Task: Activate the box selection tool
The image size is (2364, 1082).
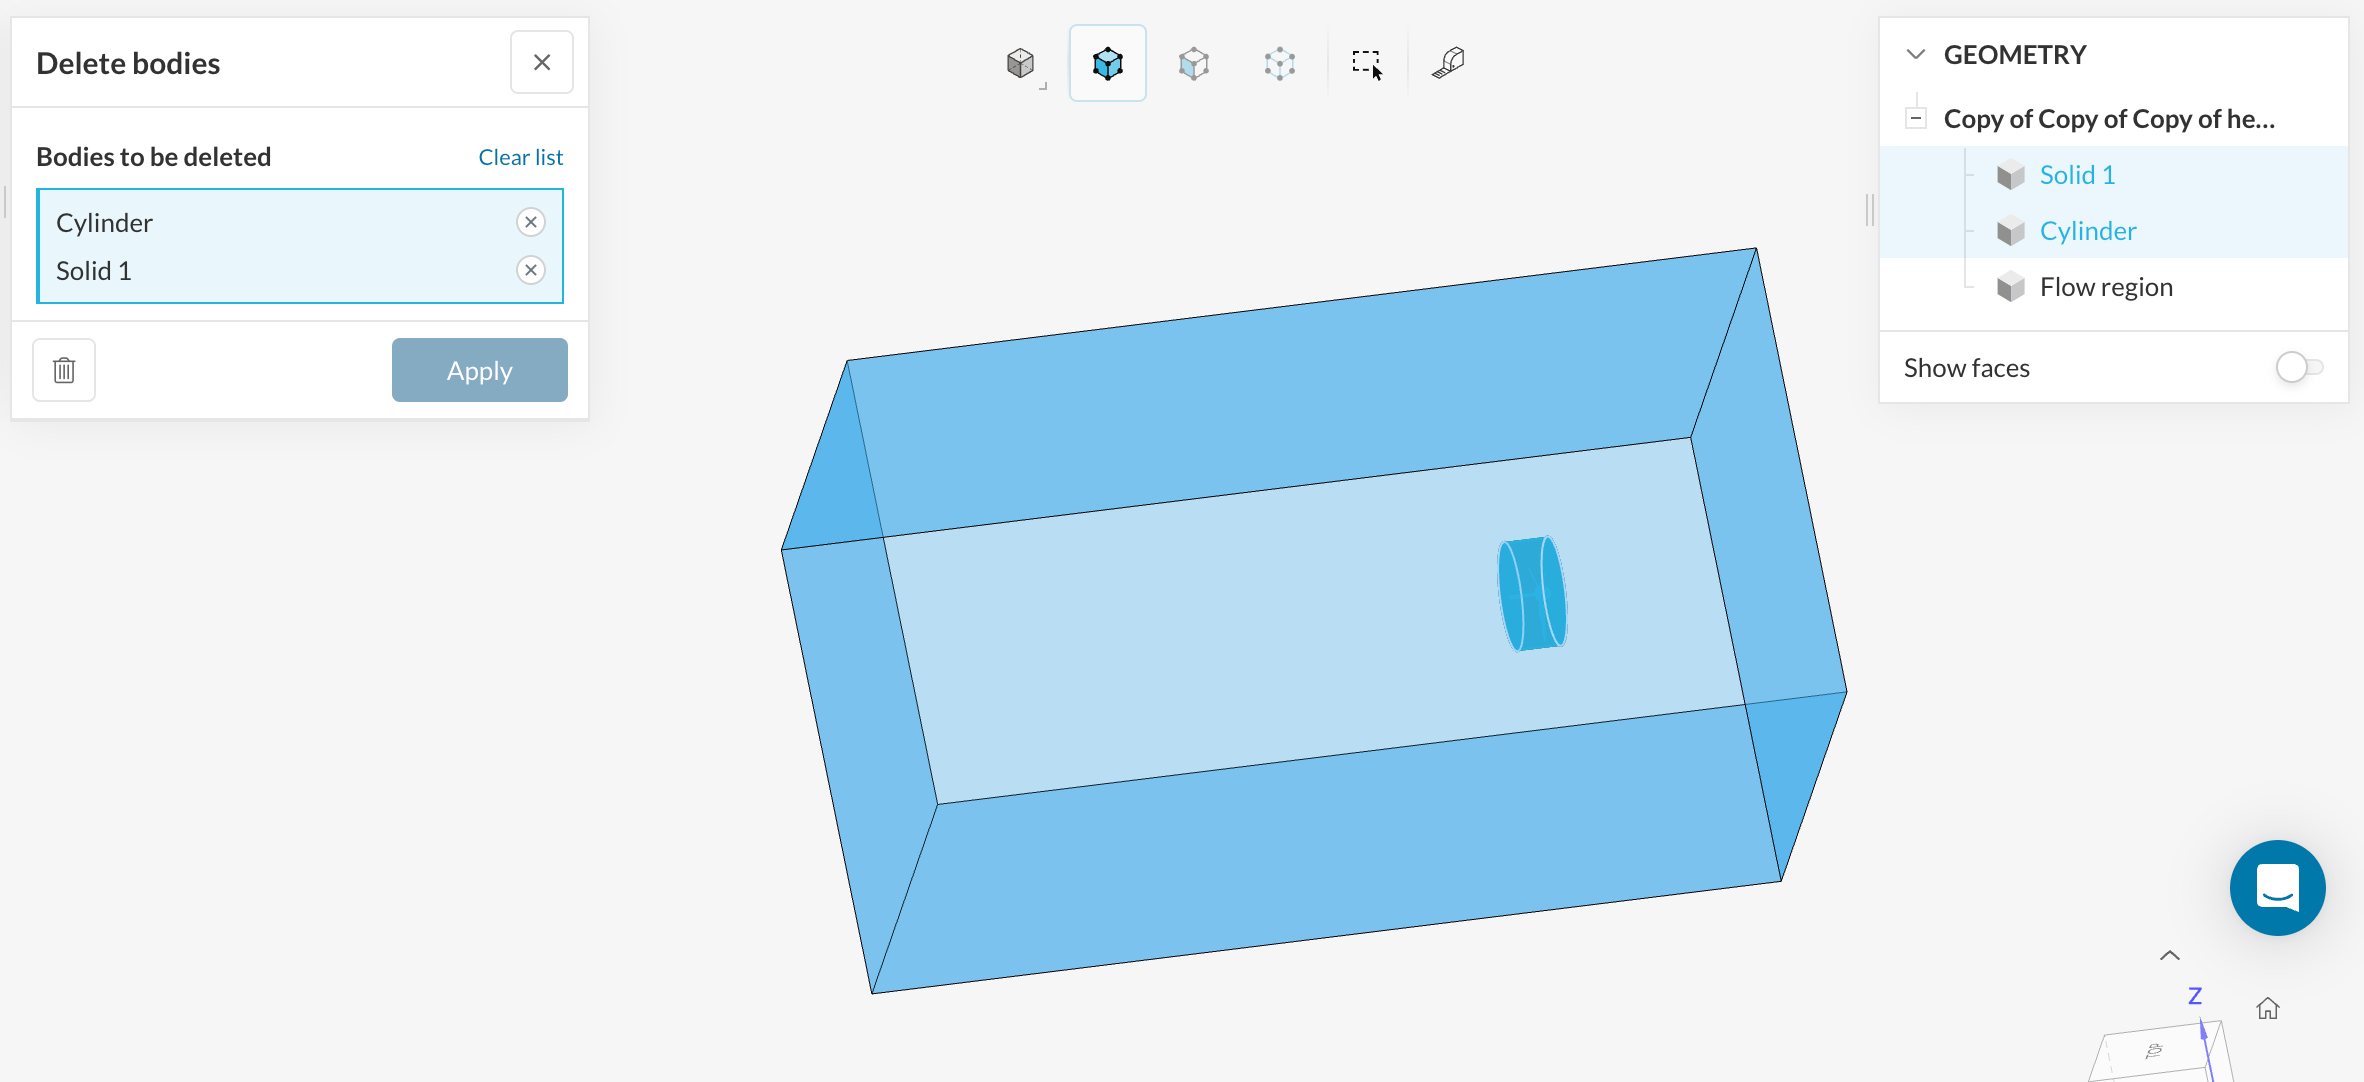Action: pyautogui.click(x=1366, y=63)
